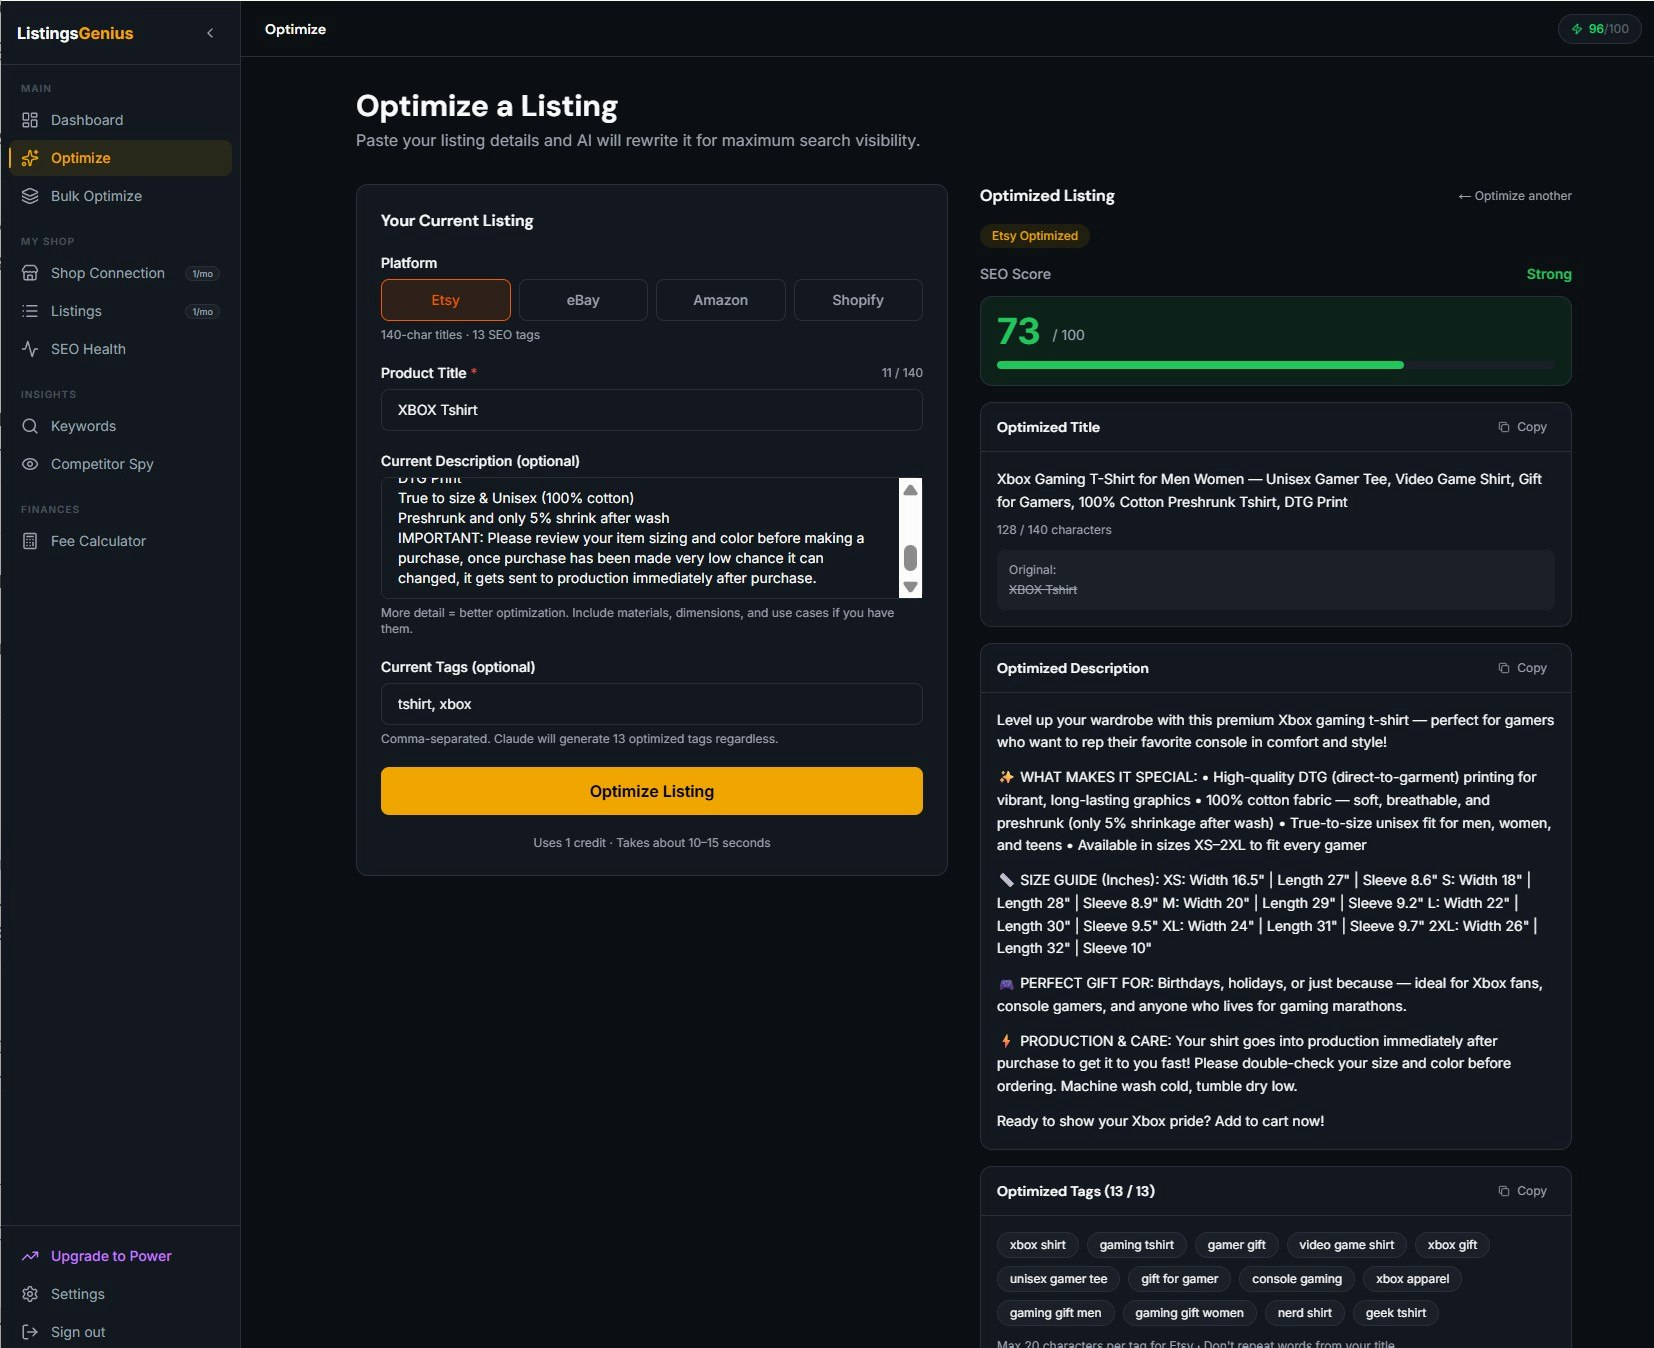This screenshot has width=1654, height=1348.
Task: Open the Settings menu item
Action: click(77, 1293)
